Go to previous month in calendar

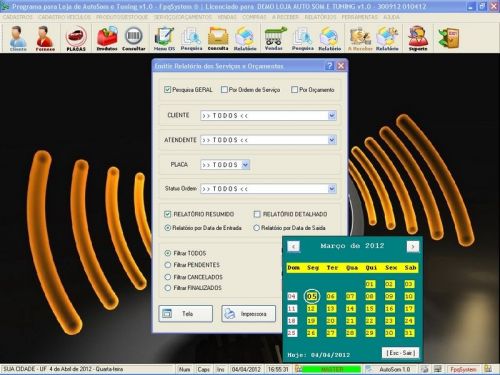click(x=293, y=246)
